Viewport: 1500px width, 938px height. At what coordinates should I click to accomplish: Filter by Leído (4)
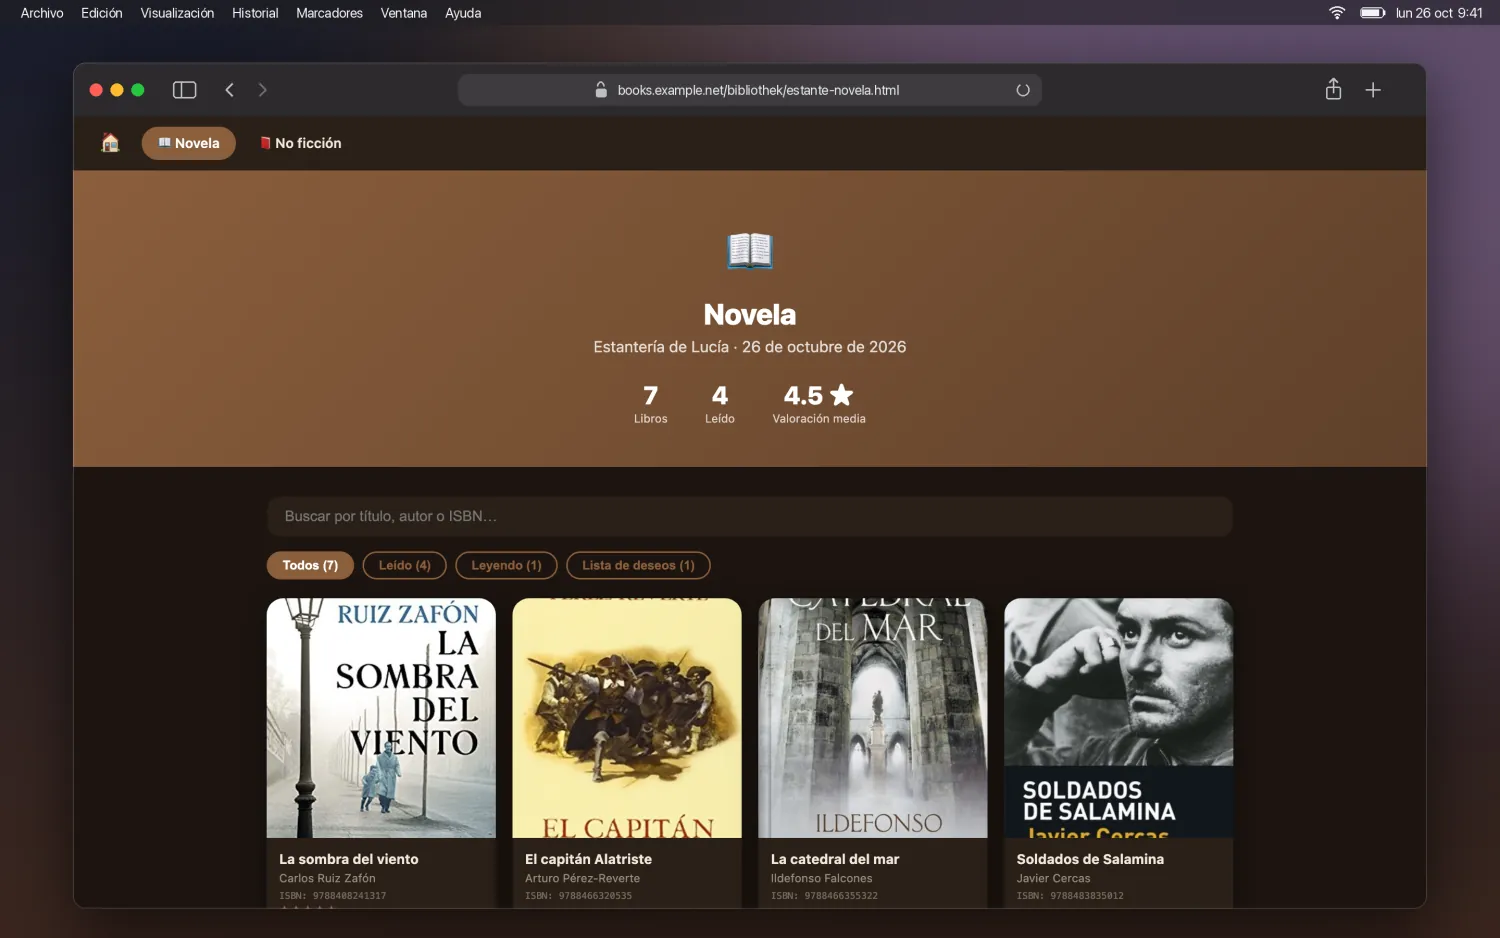405,565
